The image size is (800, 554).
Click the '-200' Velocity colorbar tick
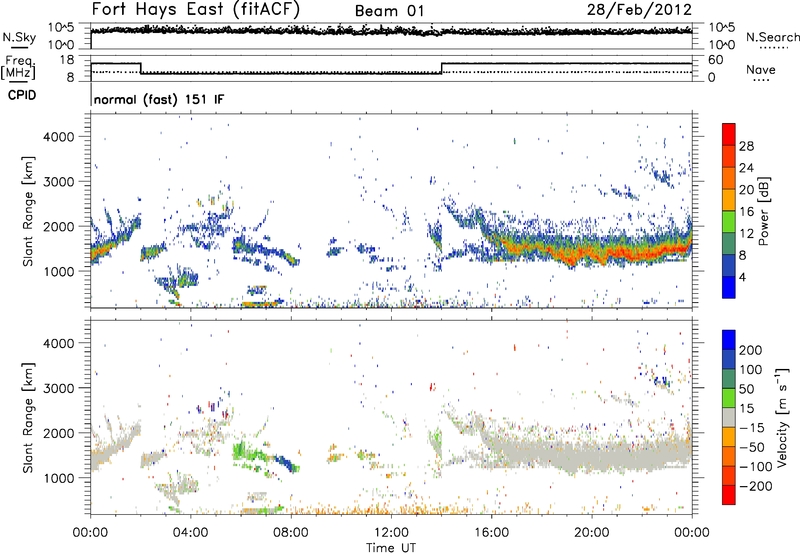pyautogui.click(x=754, y=486)
